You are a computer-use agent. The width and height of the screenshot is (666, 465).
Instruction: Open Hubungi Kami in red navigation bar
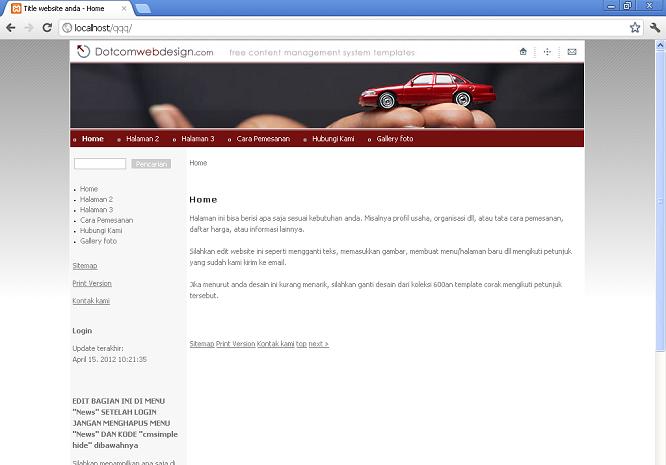[x=333, y=139]
